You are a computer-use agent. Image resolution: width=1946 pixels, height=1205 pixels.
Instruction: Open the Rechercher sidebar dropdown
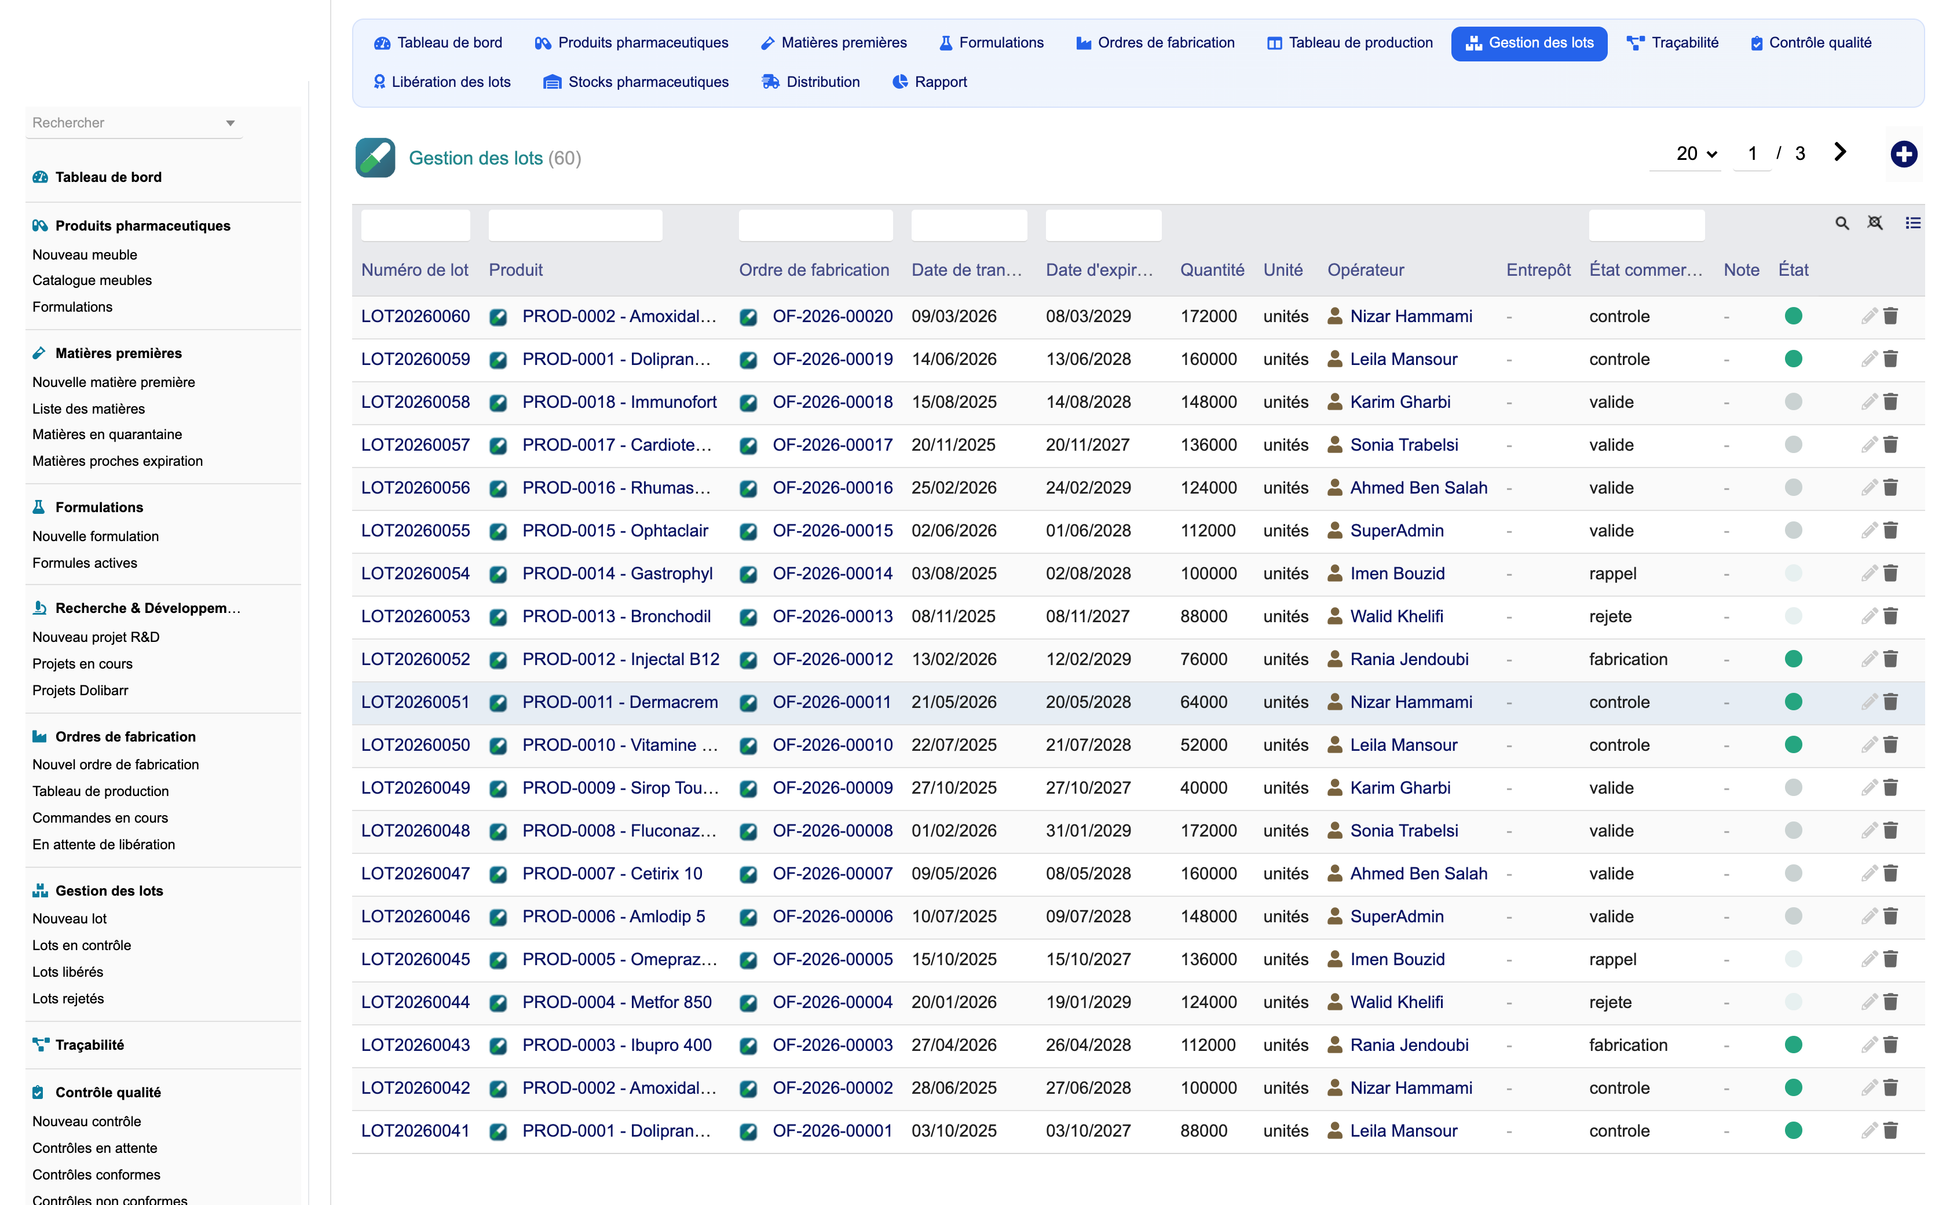133,123
